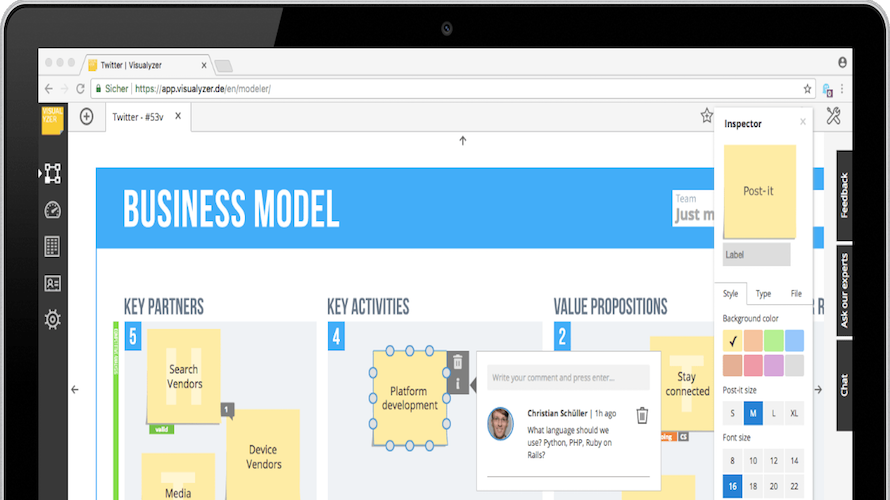Switch to the Style tab in Inspector
The width and height of the screenshot is (890, 500).
coord(731,293)
